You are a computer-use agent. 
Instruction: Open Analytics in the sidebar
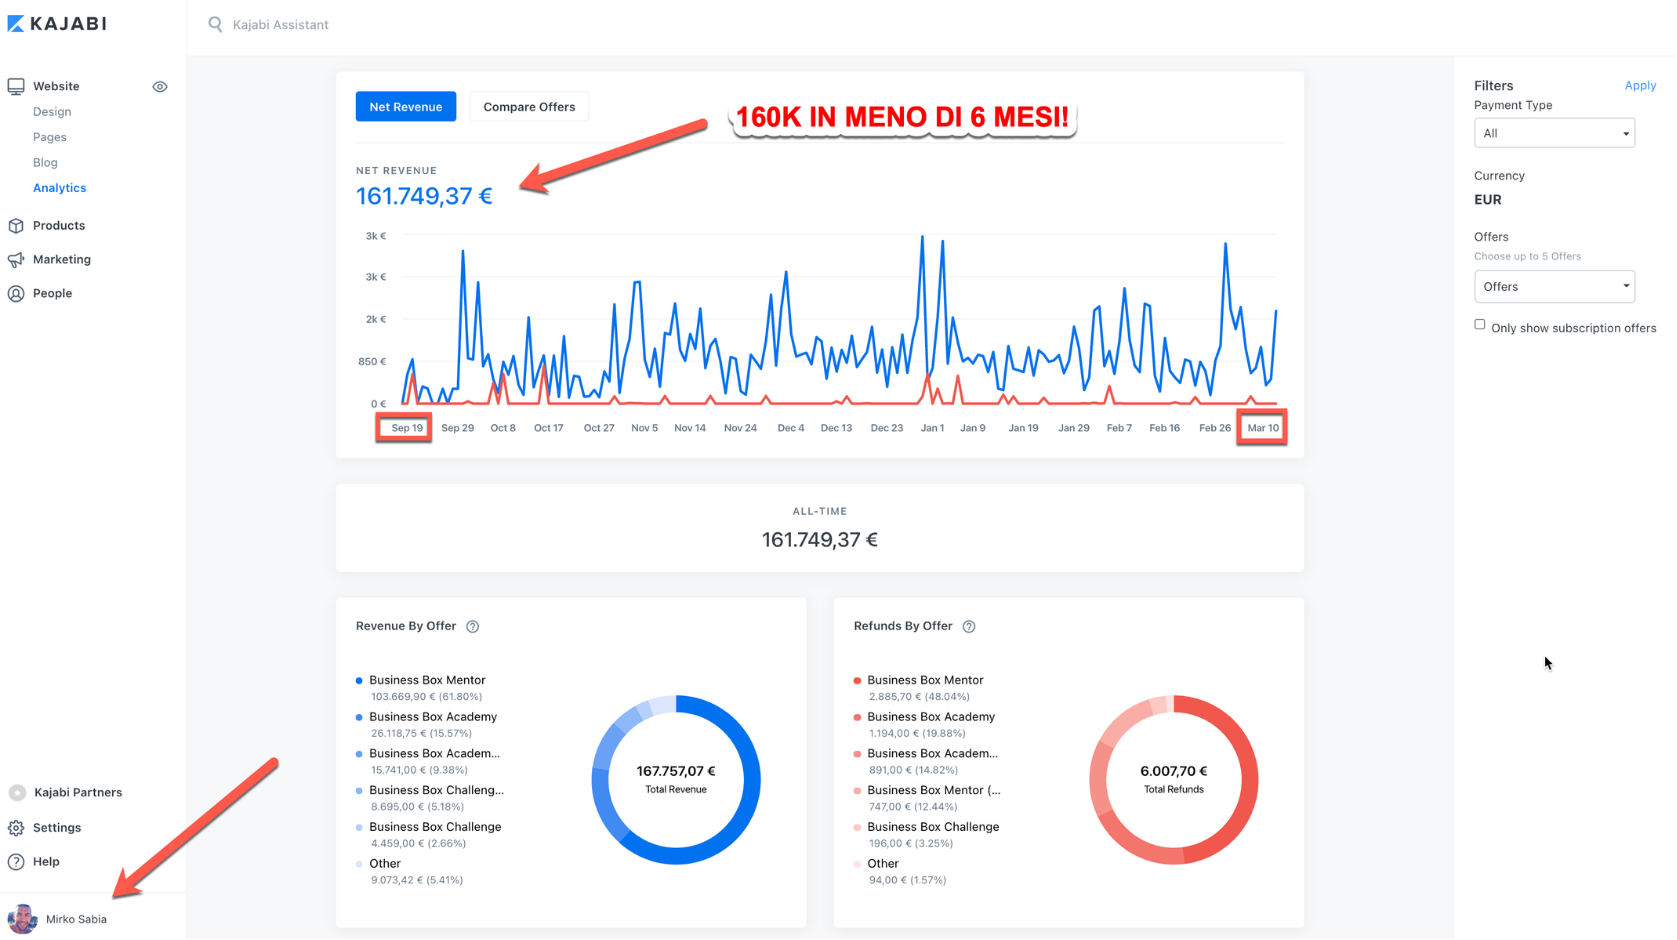coord(60,188)
